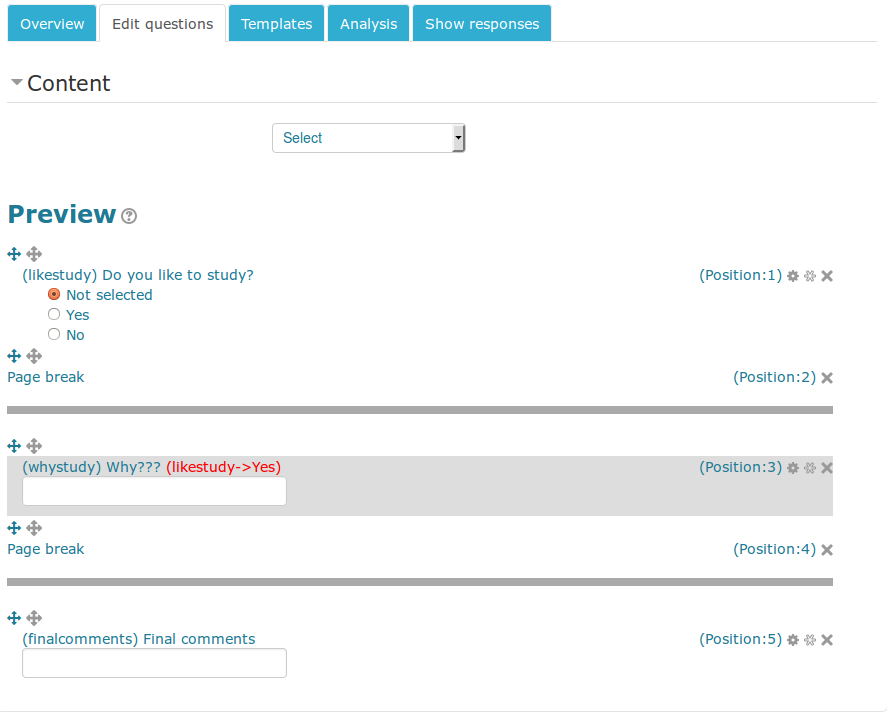The height and width of the screenshot is (712, 887).
Task: Go to the Templates tab
Action: click(276, 24)
